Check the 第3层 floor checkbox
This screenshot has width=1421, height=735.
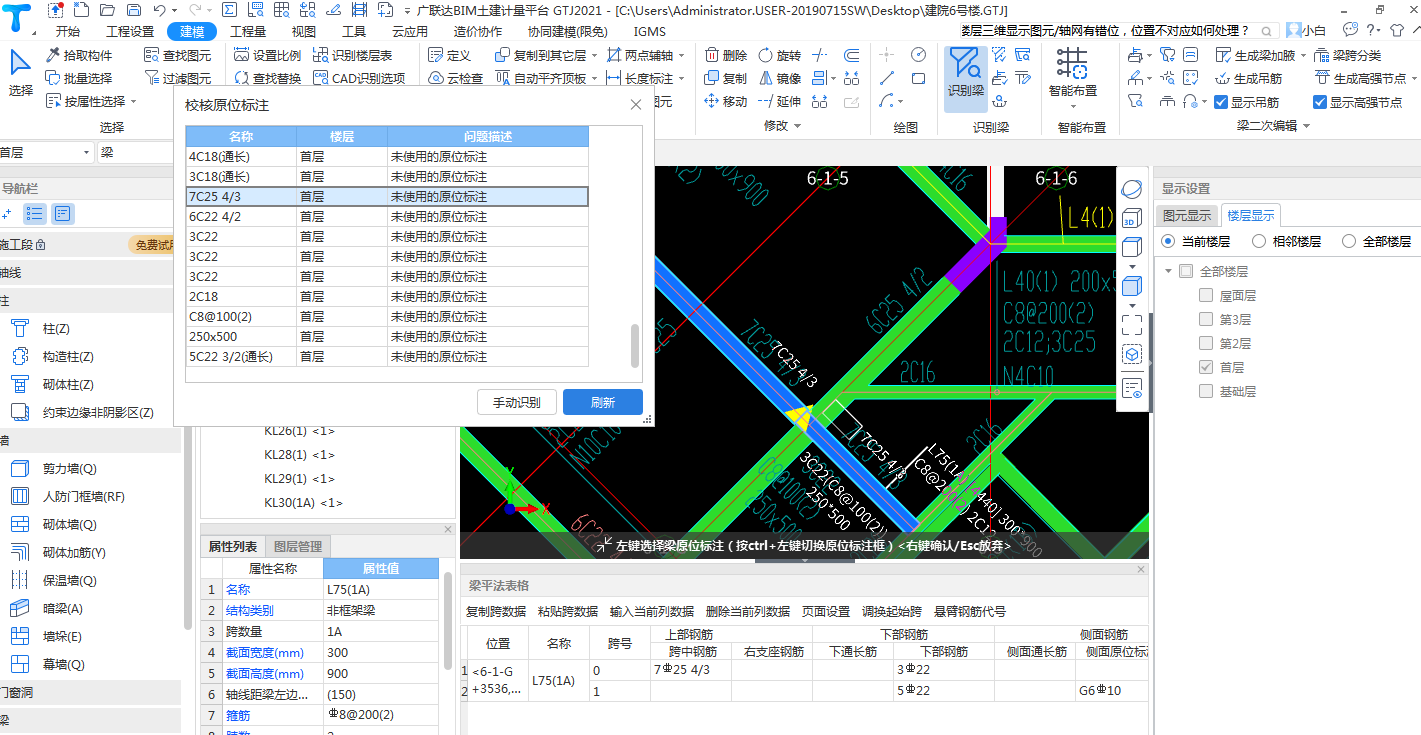(x=1206, y=319)
